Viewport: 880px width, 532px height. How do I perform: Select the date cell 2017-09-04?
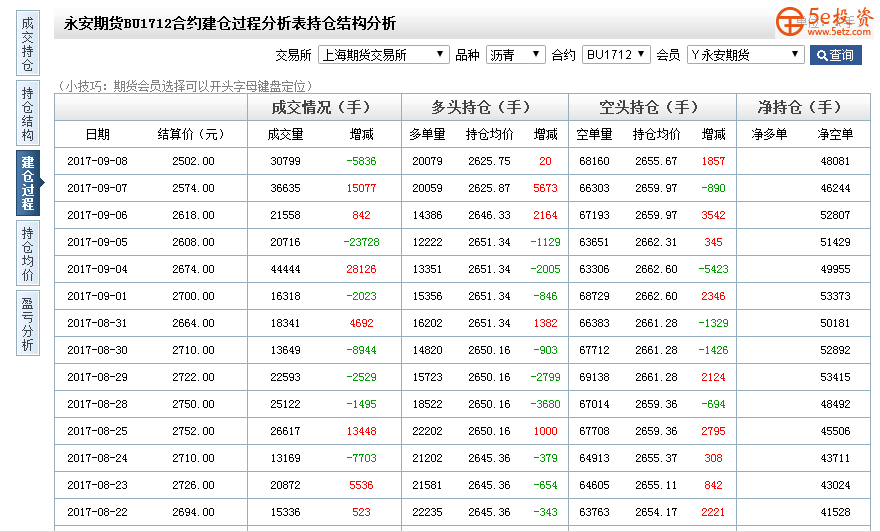tap(98, 269)
